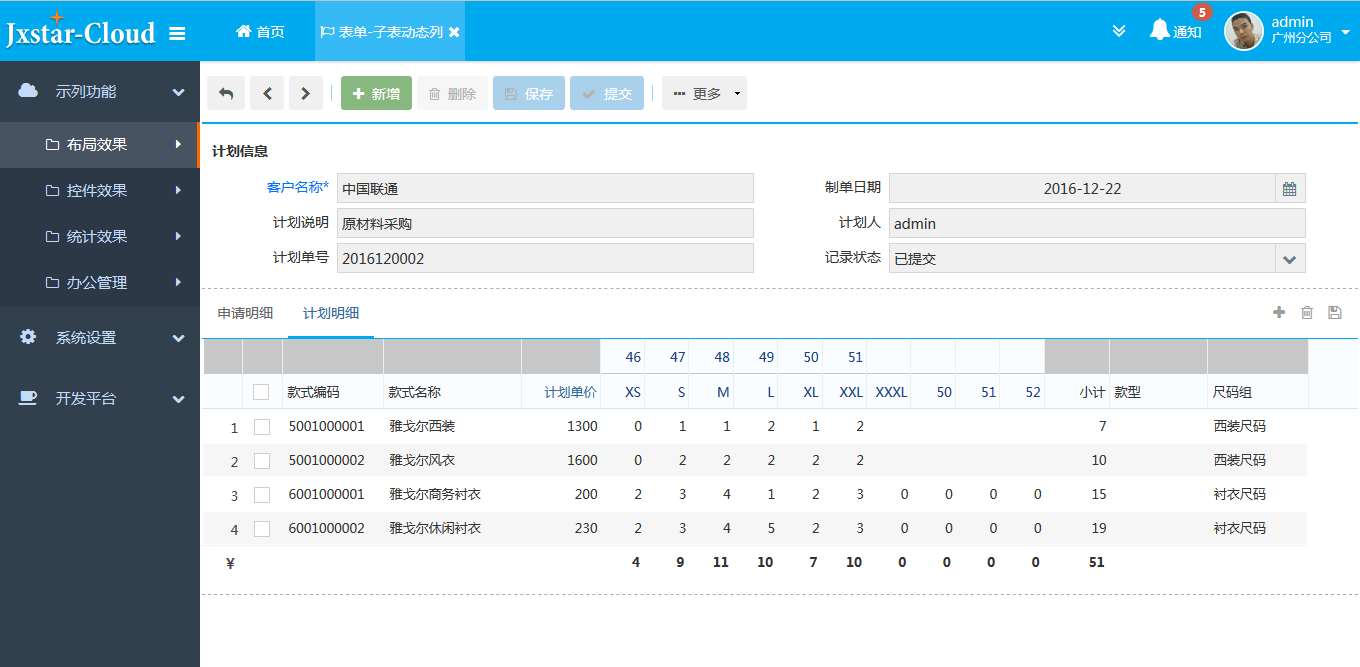Image resolution: width=1360 pixels, height=667 pixels.
Task: Delete rows with grid trash icon
Action: 1307,313
